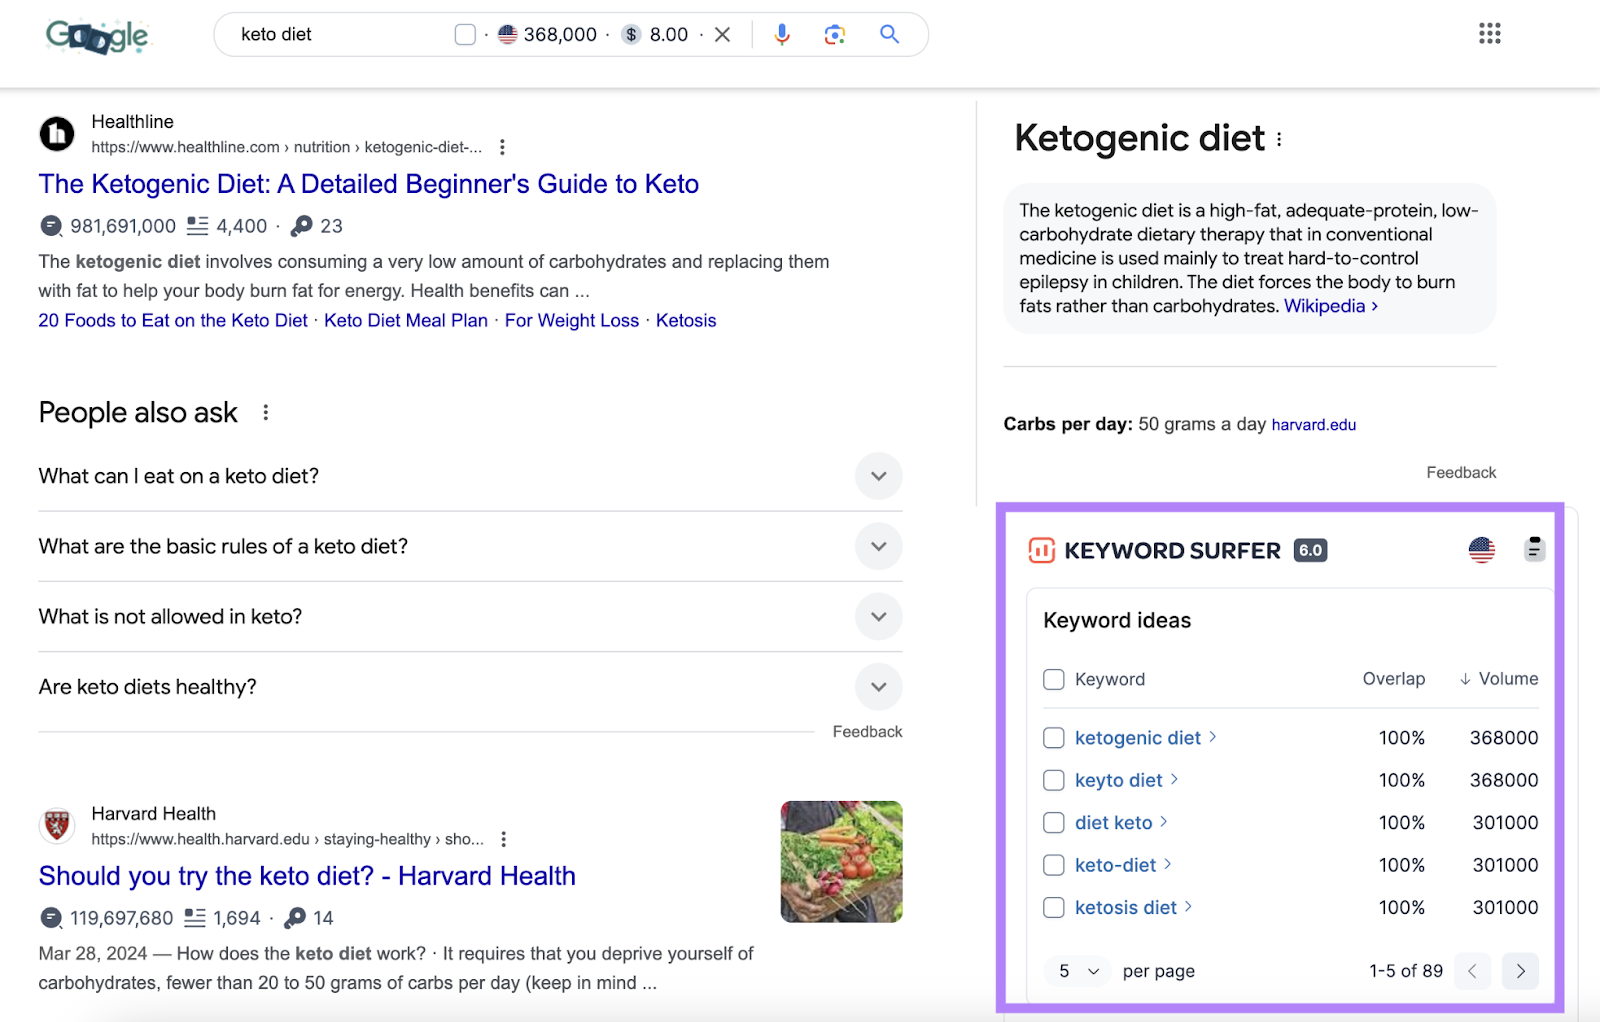Viewport: 1600px width, 1022px height.
Task: Check the ketogenic diet keyword box
Action: point(1054,738)
